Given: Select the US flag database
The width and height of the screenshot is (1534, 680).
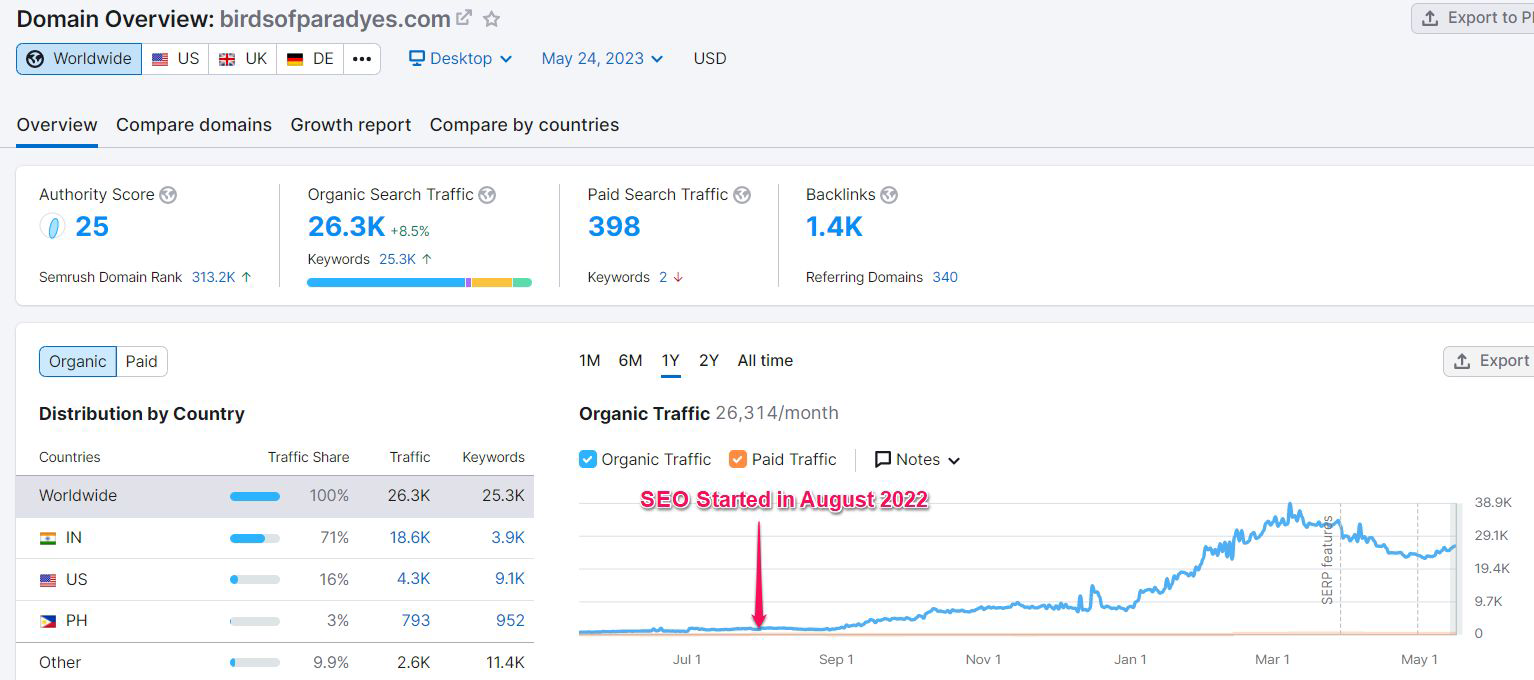Looking at the screenshot, I should pyautogui.click(x=175, y=59).
